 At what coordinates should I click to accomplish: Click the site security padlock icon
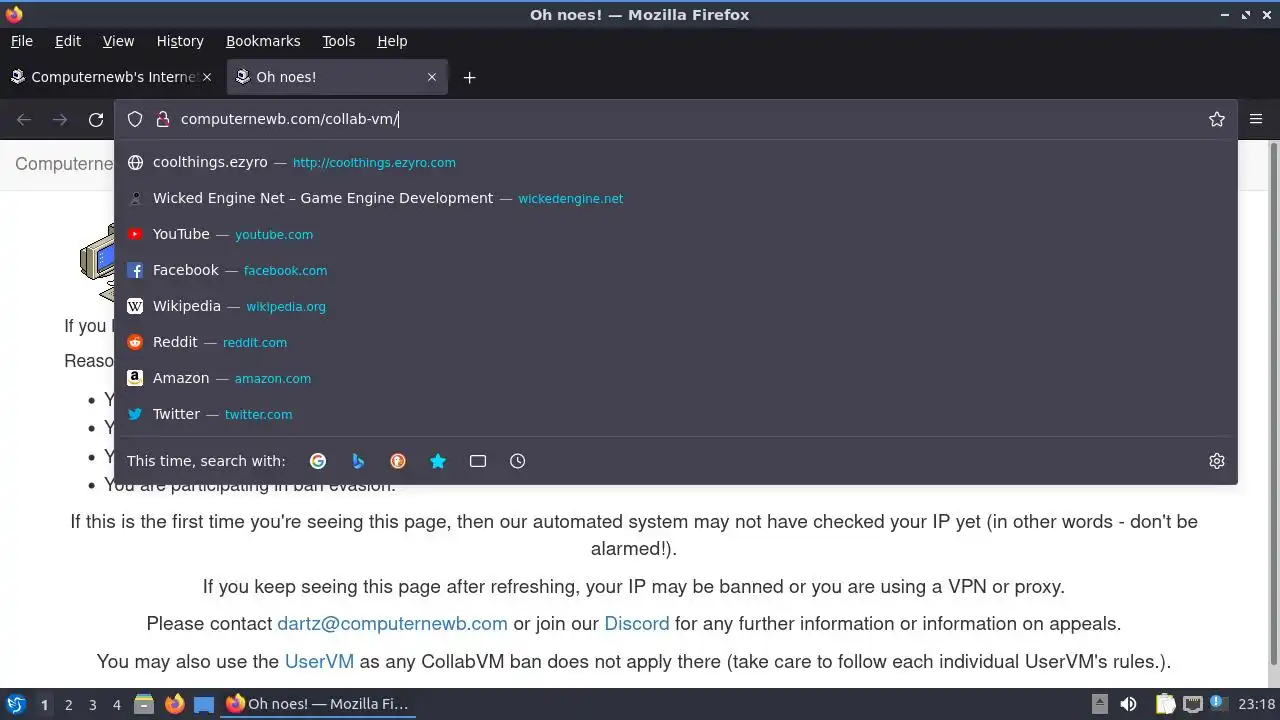coord(163,119)
